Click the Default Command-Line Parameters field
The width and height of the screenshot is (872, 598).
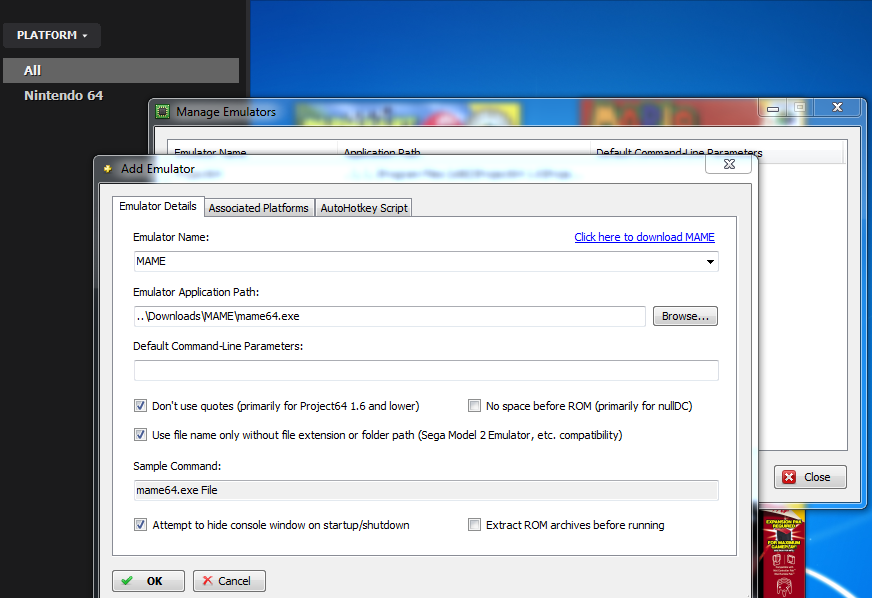click(426, 370)
